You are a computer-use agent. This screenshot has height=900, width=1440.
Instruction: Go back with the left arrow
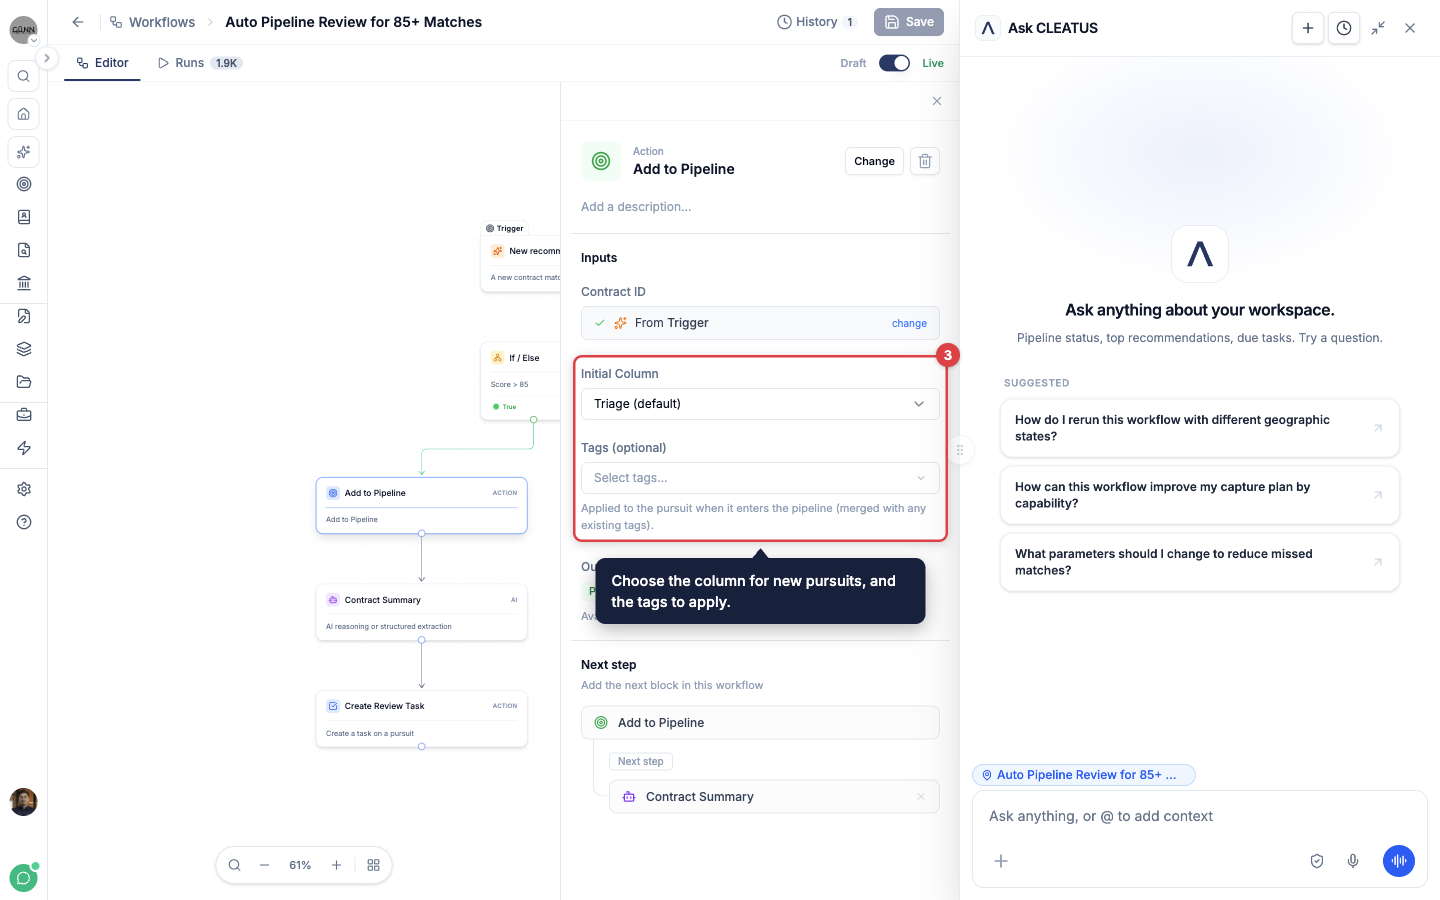click(x=78, y=22)
